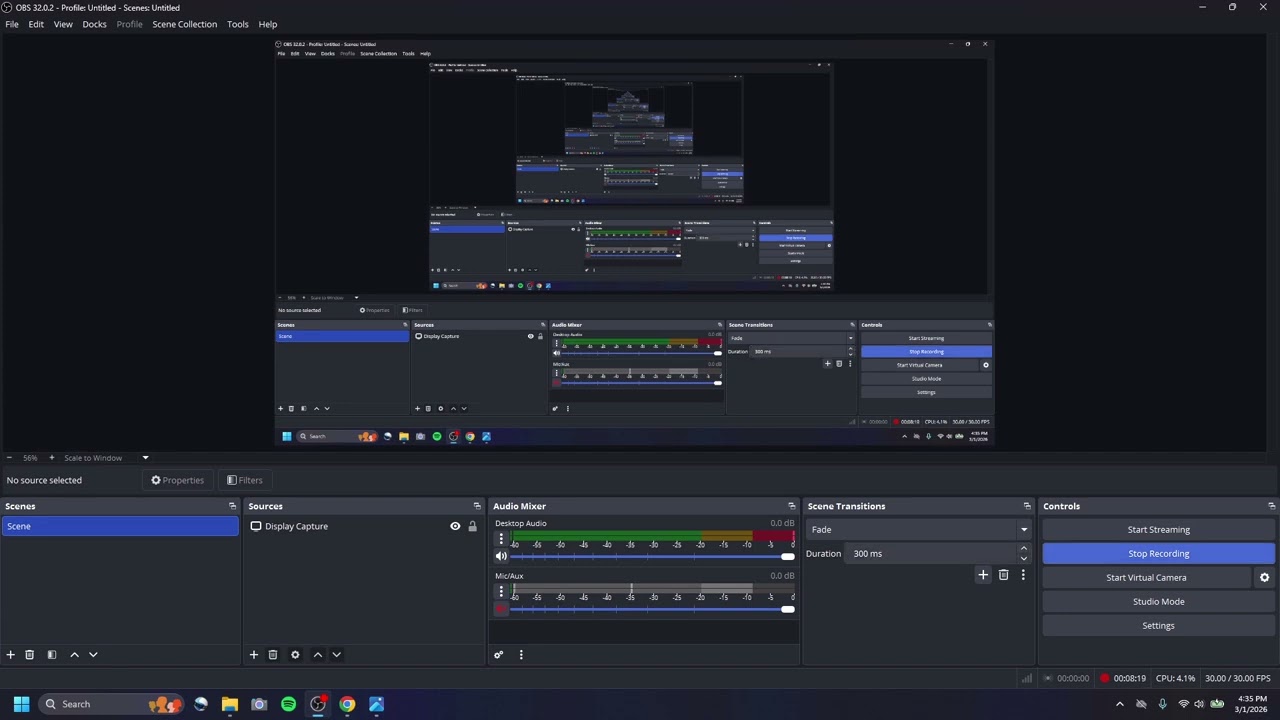The height and width of the screenshot is (720, 1280).
Task: Pop out the Controls dock icon
Action: pos(1271,506)
